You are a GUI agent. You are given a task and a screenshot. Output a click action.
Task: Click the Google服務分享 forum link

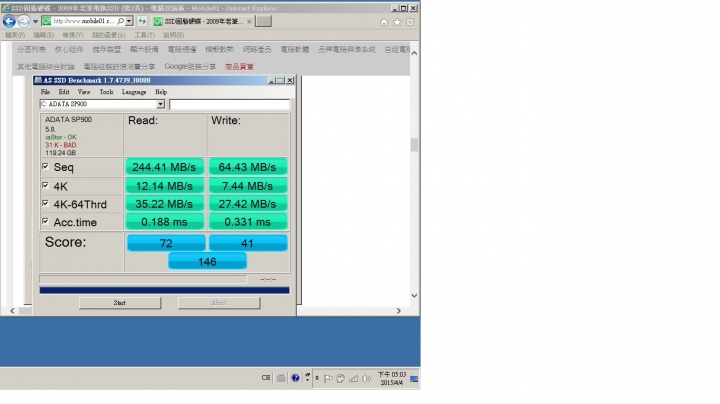(x=190, y=67)
